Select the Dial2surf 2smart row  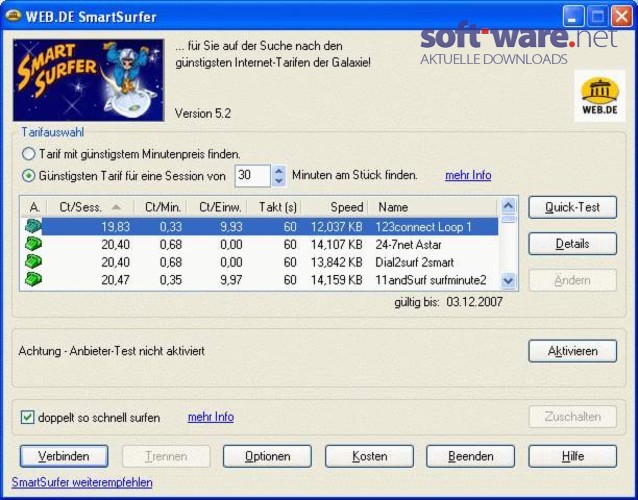point(261,262)
